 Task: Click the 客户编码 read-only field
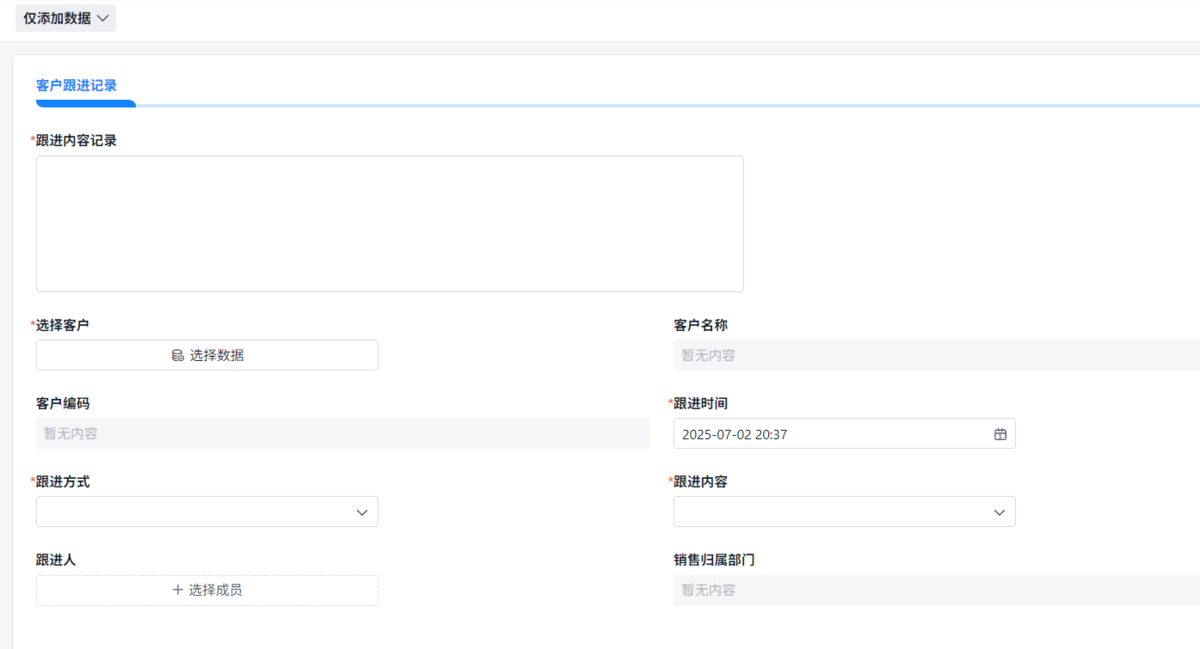tap(342, 433)
